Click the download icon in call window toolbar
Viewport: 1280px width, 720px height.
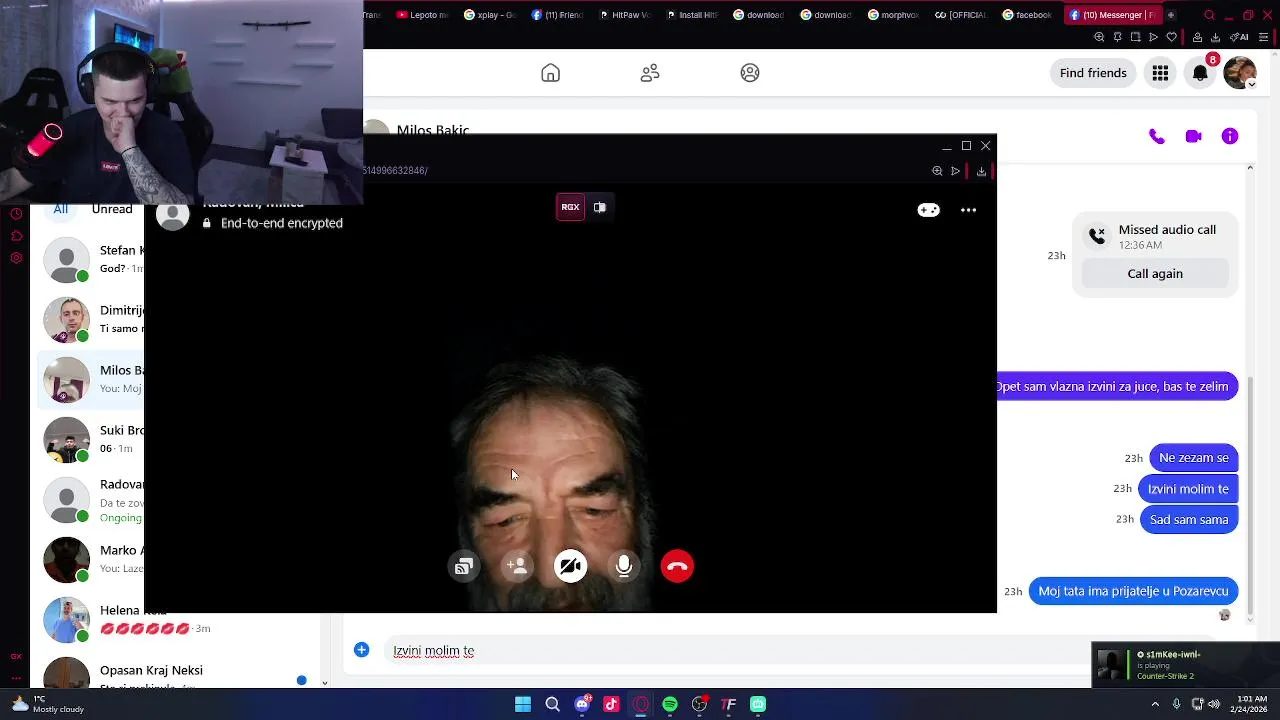[x=981, y=171]
